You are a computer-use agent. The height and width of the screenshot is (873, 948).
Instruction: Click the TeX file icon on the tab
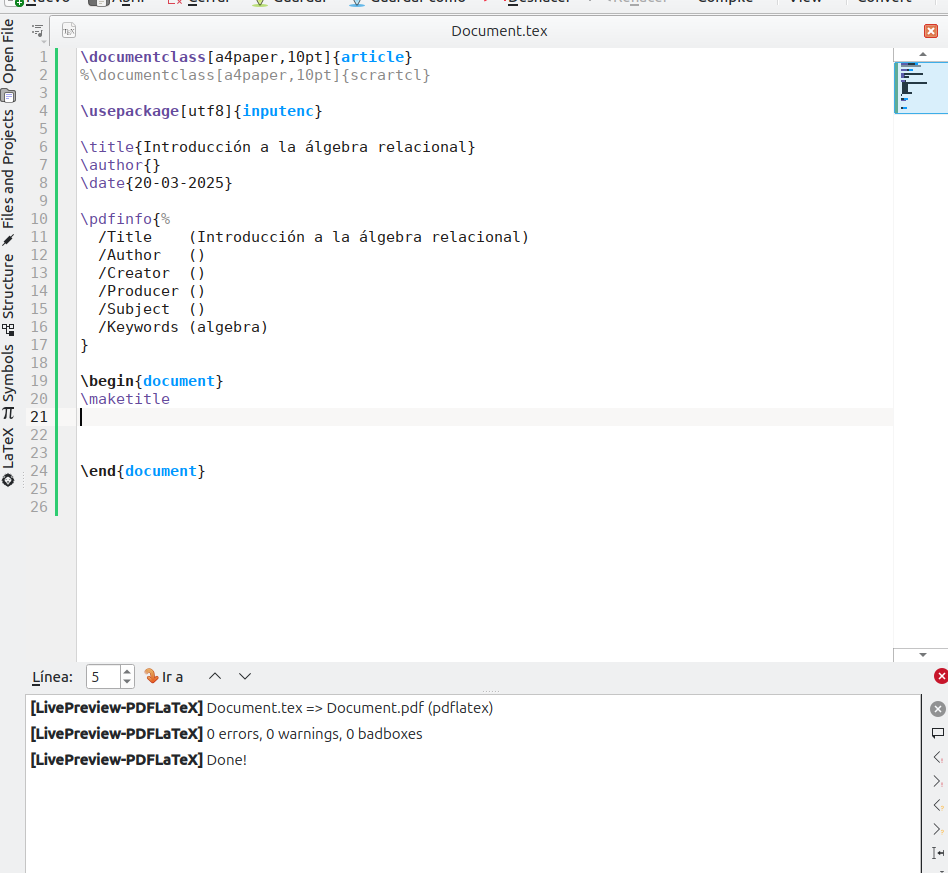(x=69, y=30)
